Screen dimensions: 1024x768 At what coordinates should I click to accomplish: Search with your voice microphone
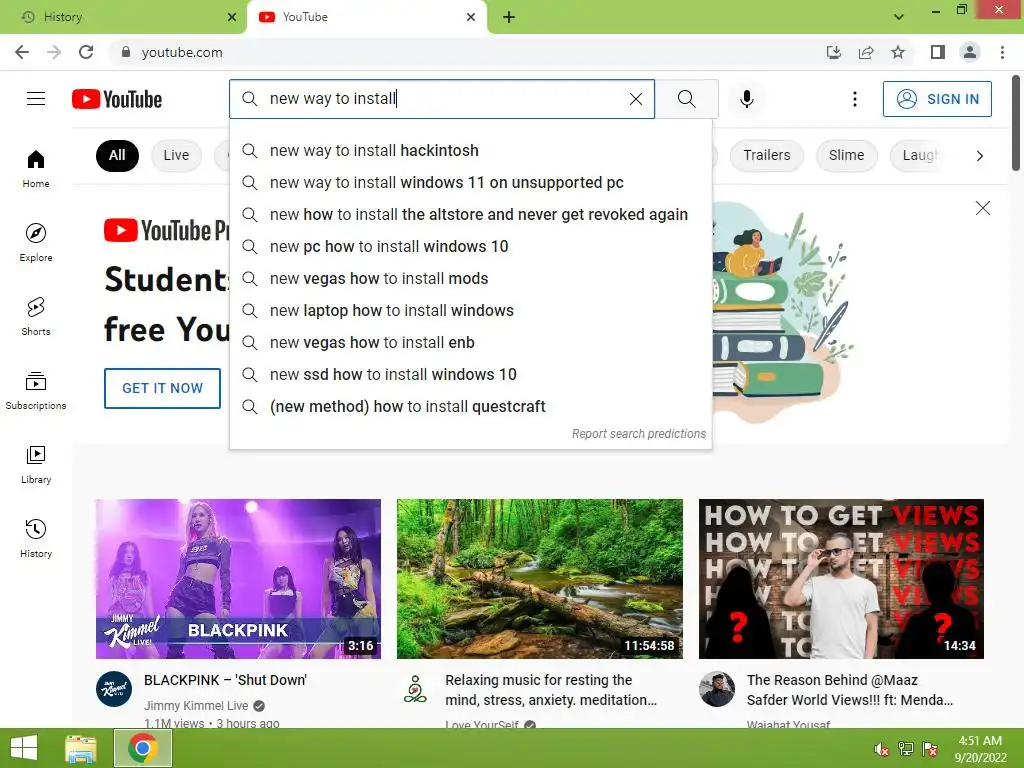pos(746,99)
